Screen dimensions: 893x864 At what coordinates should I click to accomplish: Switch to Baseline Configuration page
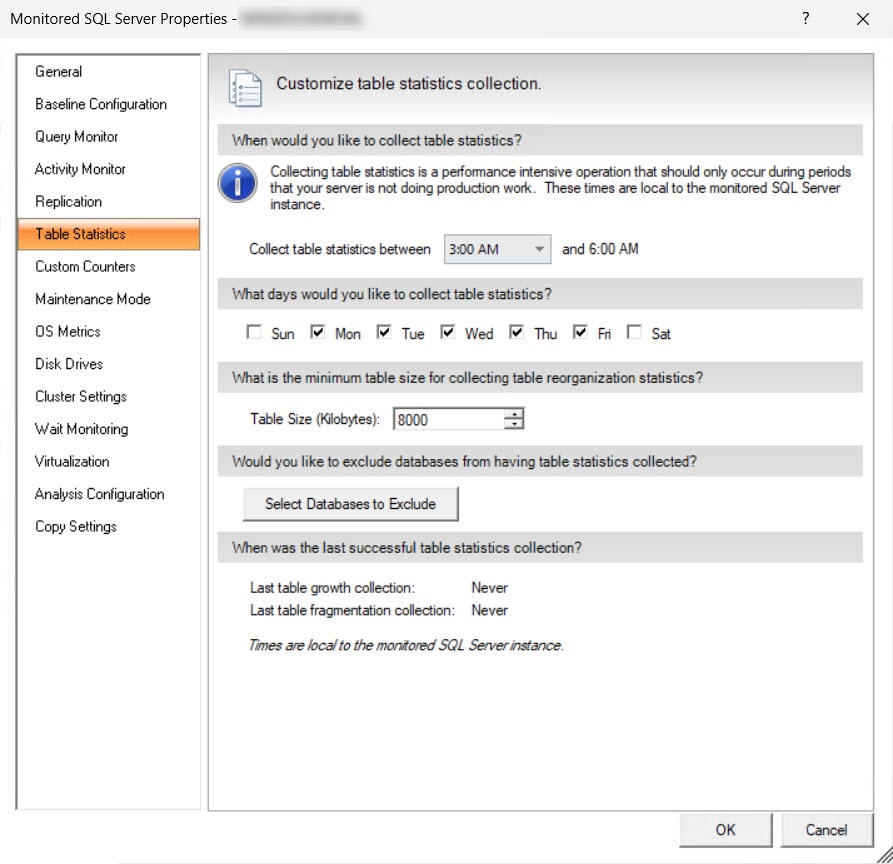[100, 104]
